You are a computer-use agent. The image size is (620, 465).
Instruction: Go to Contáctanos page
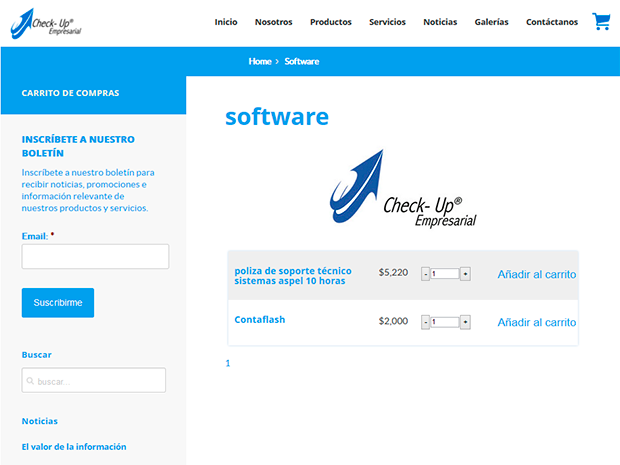point(552,22)
